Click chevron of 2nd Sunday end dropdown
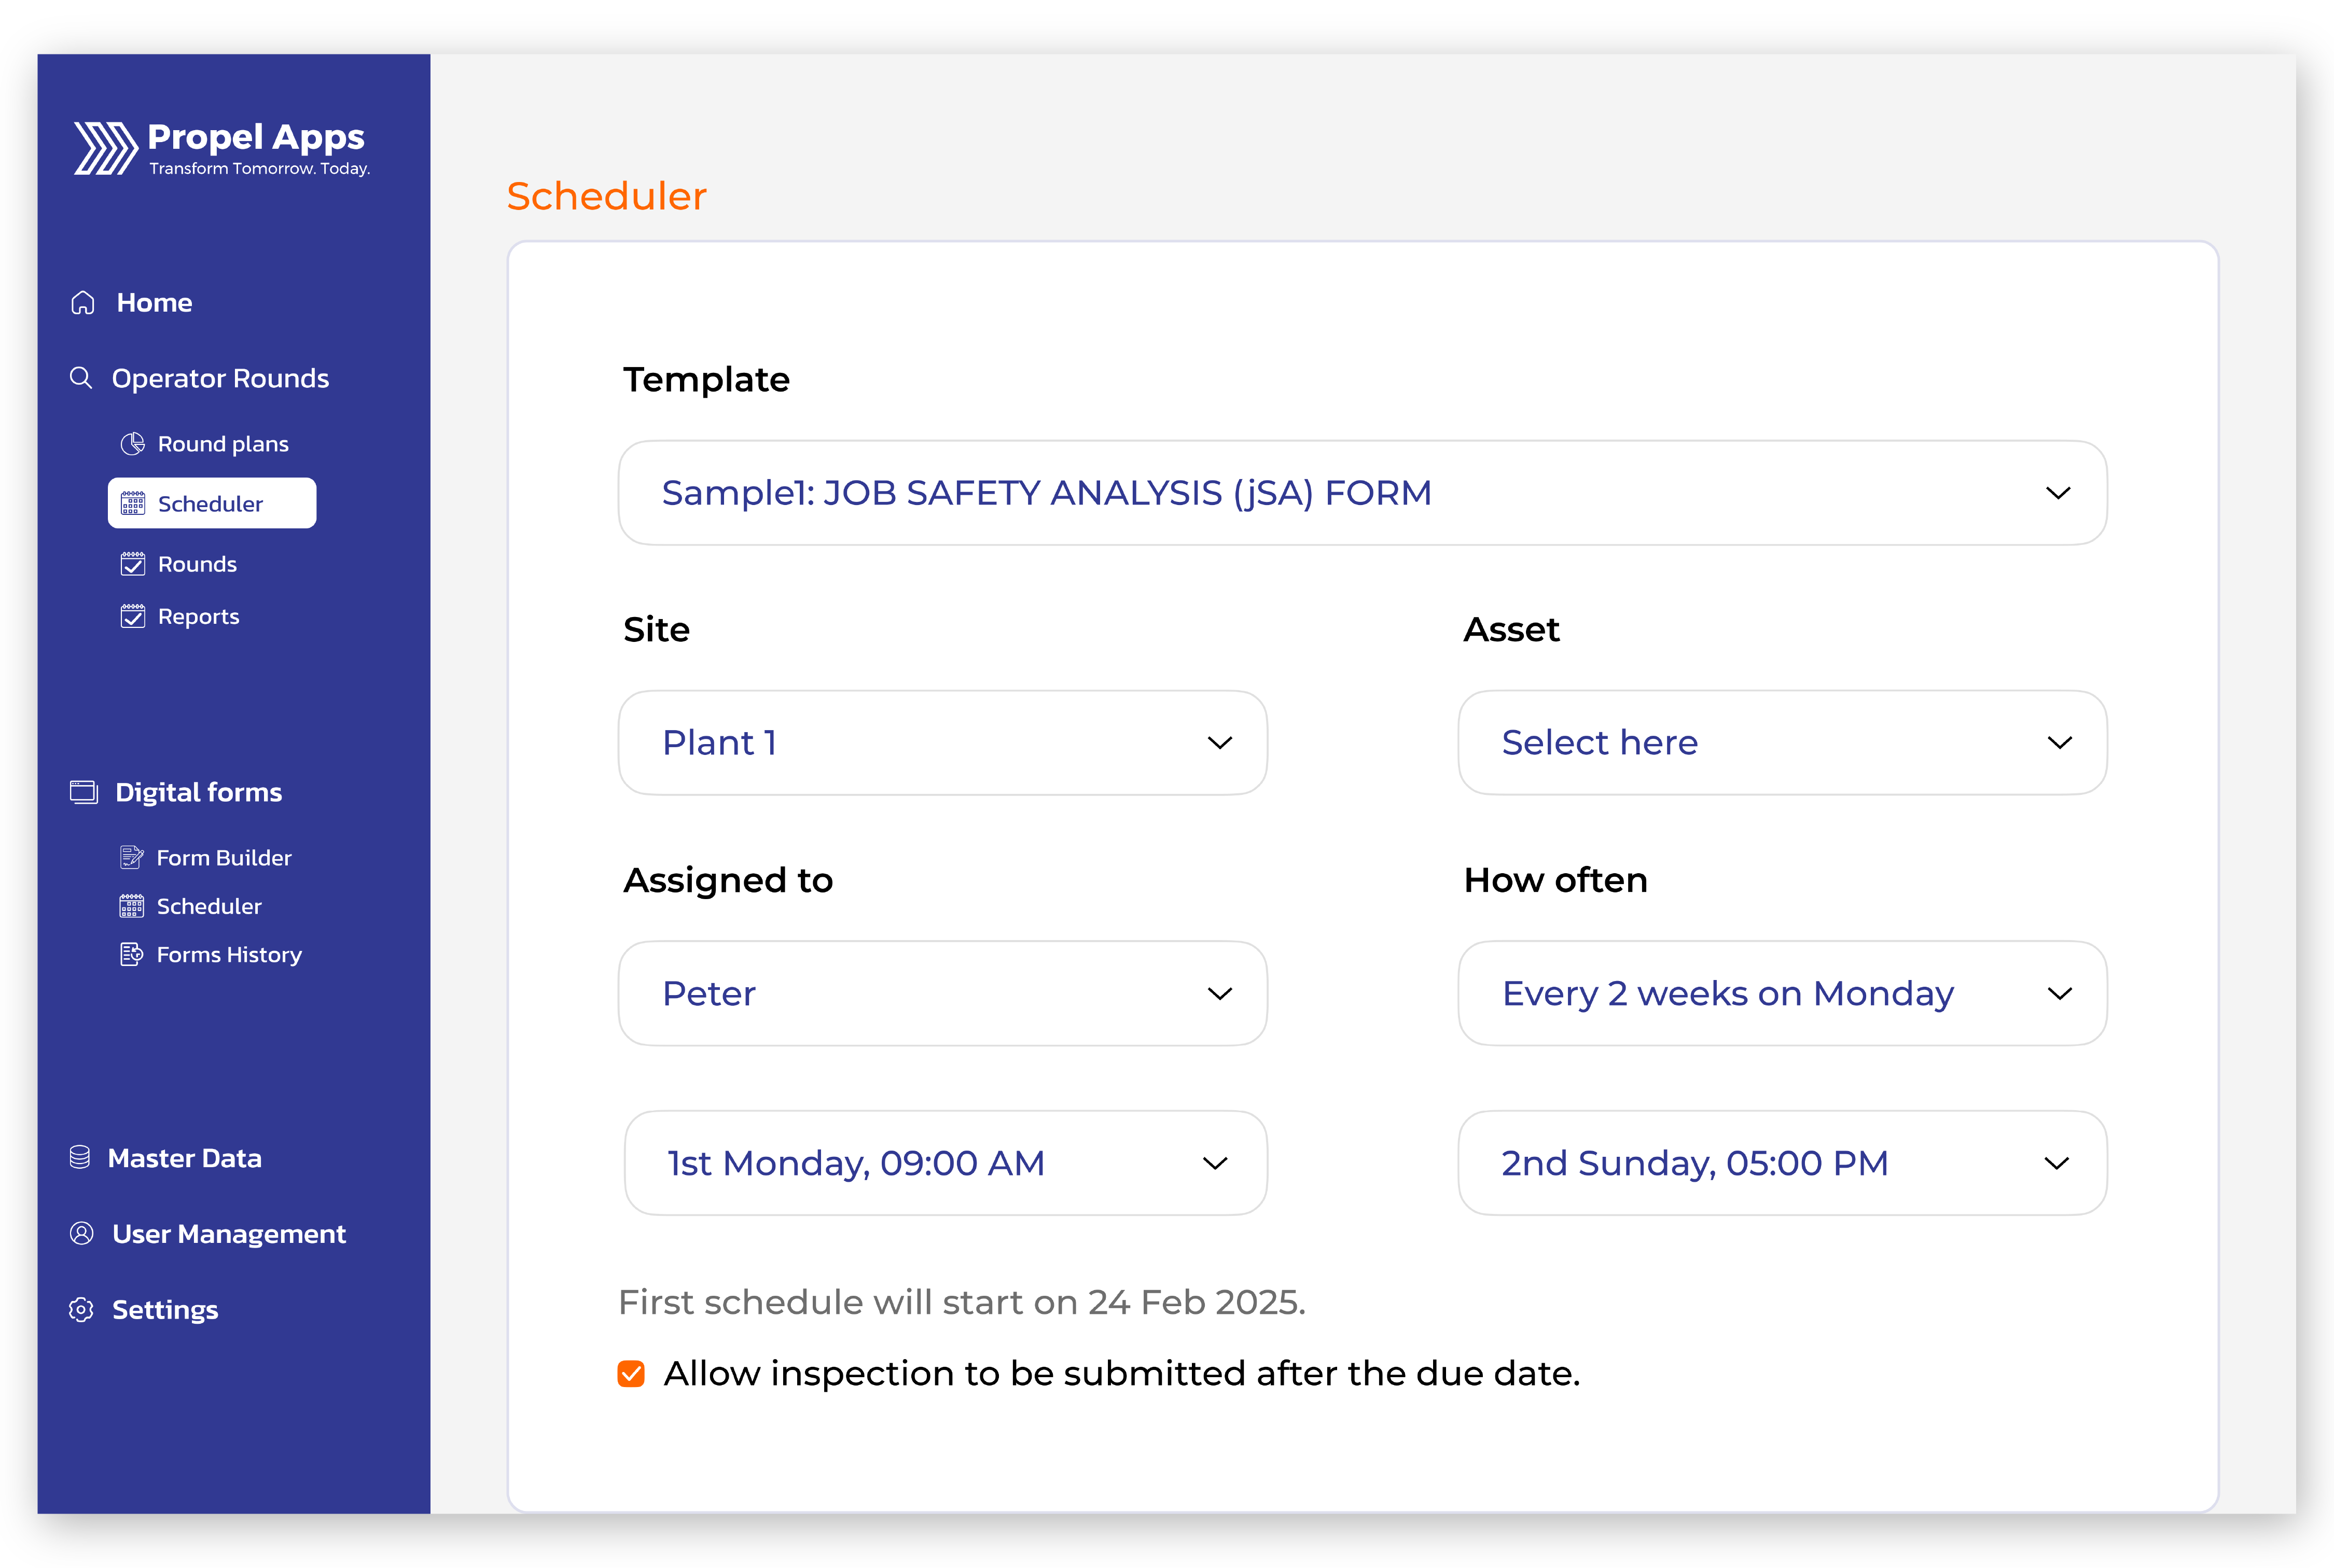The image size is (2334, 1568). click(2056, 1163)
